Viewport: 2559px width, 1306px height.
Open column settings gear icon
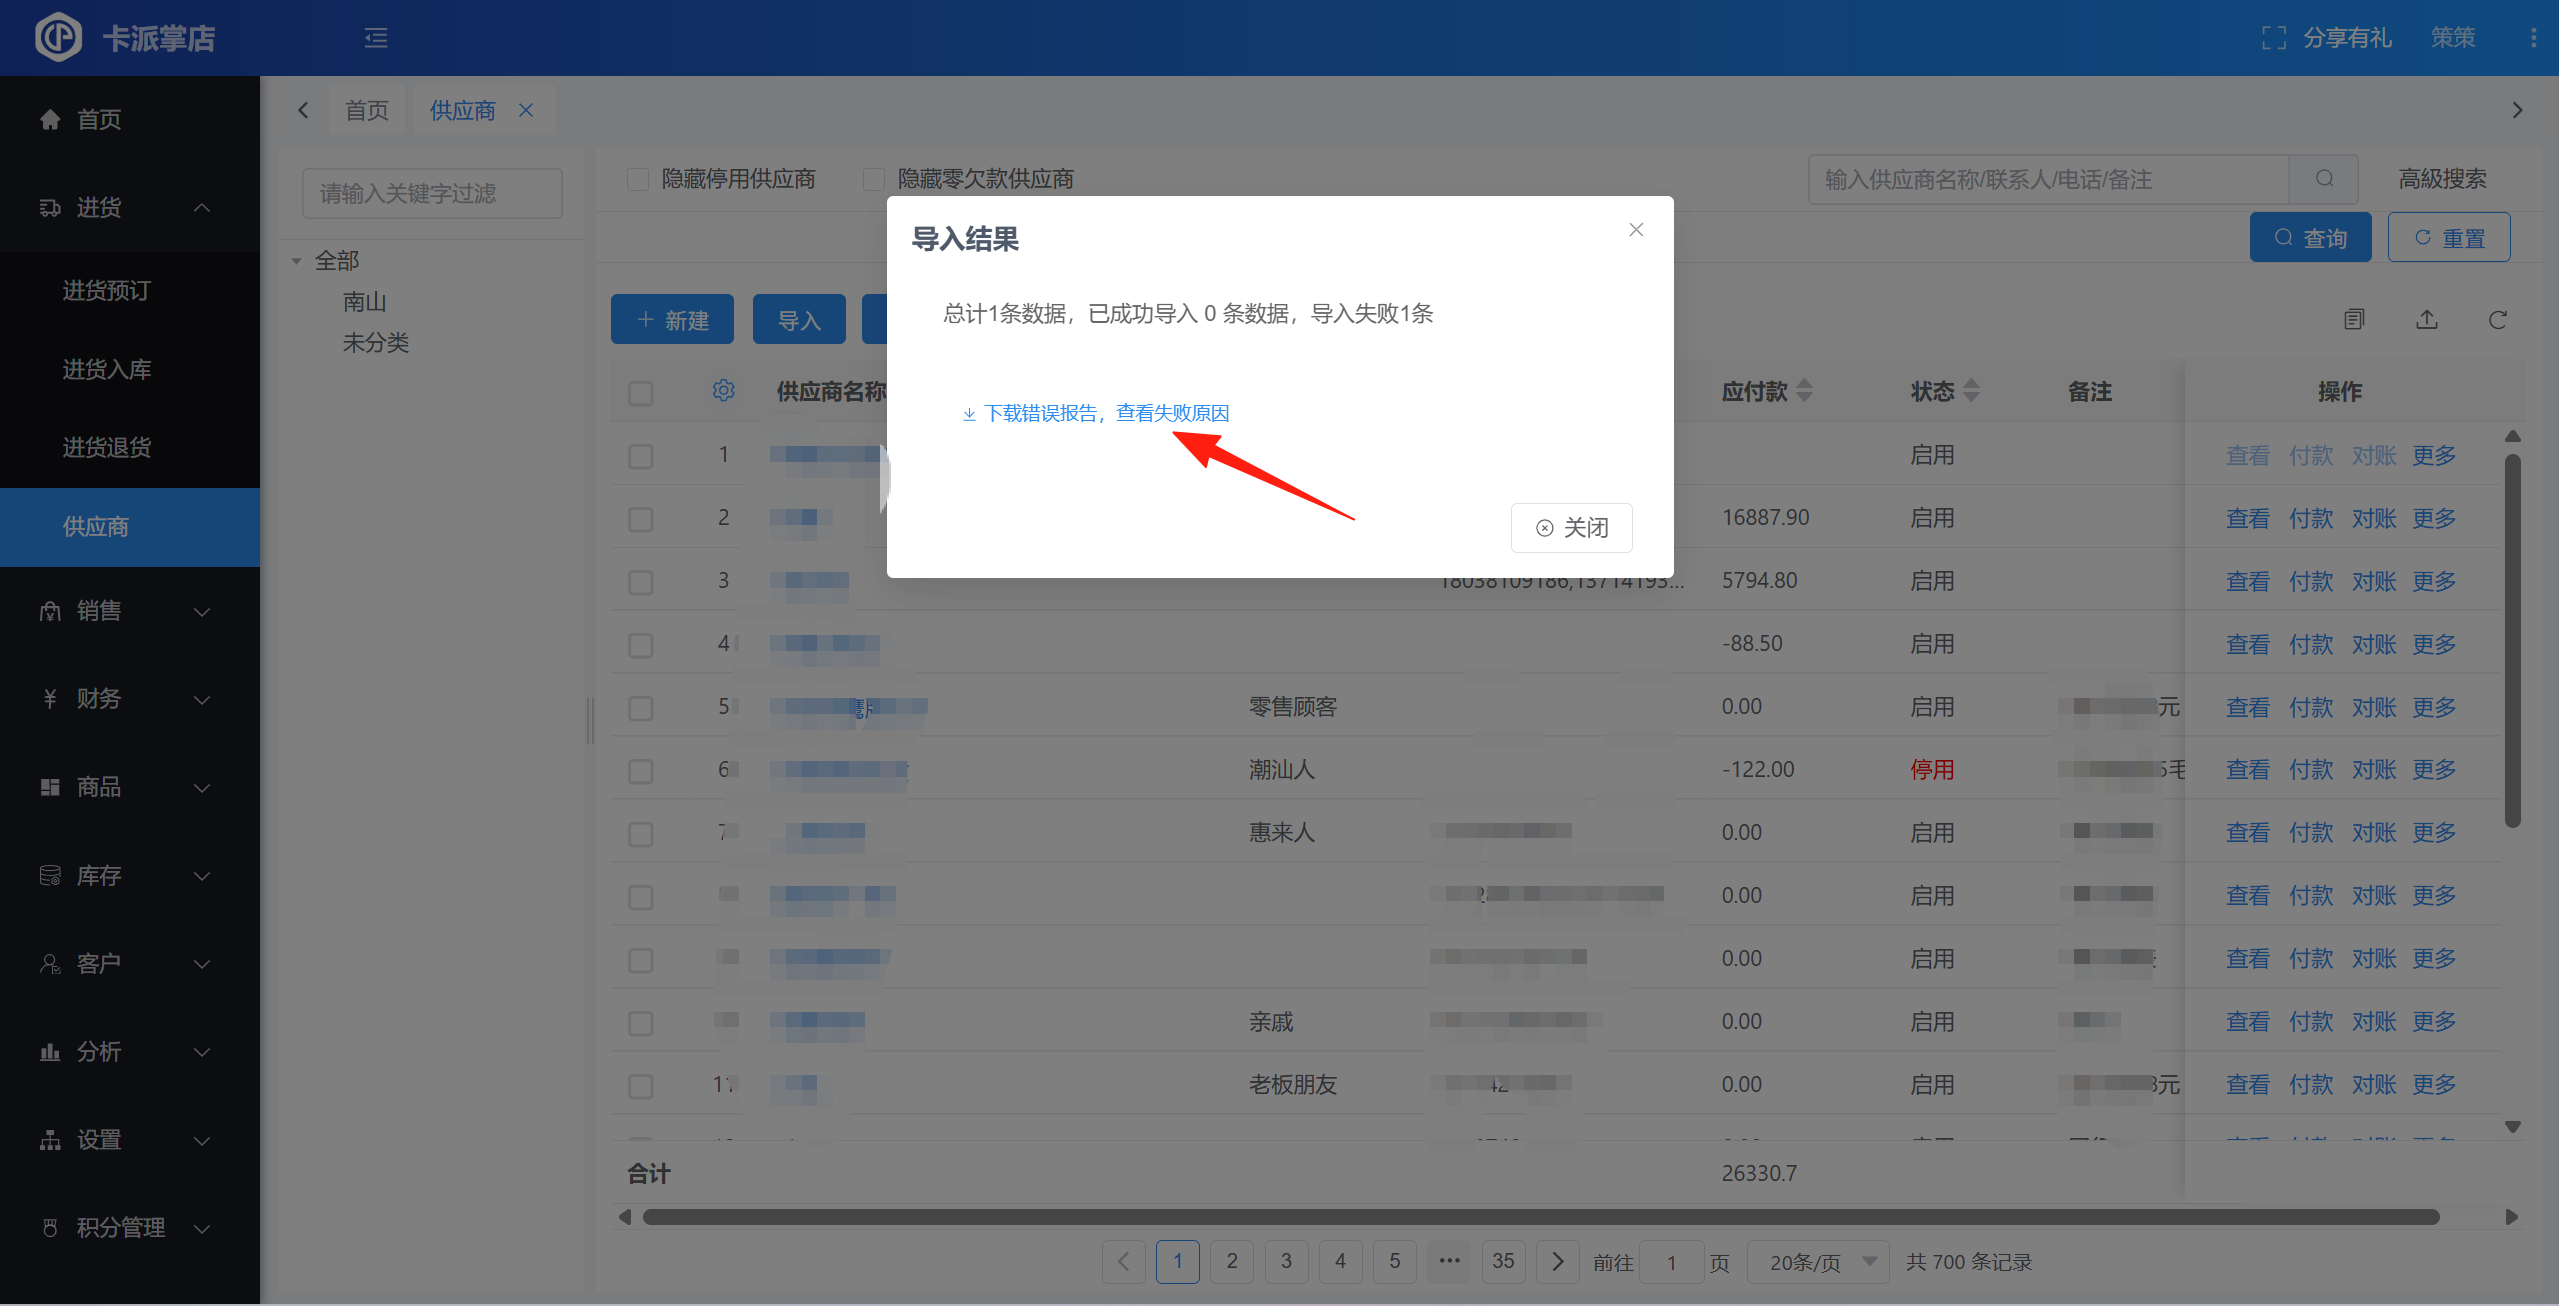click(x=723, y=390)
